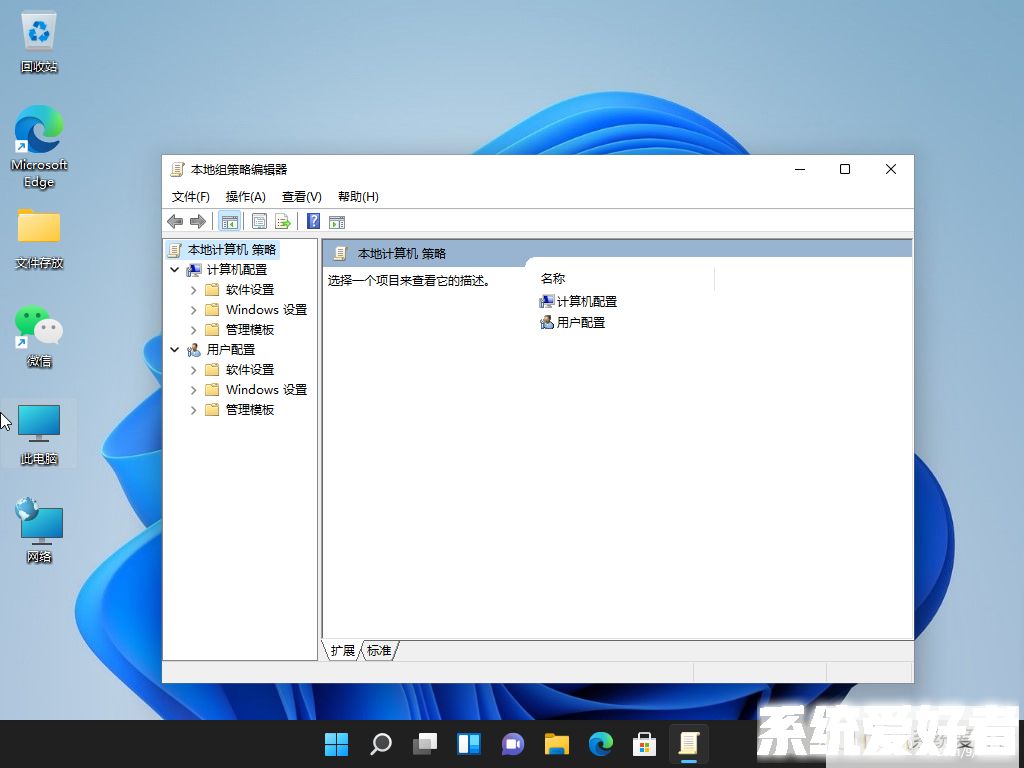Open Microsoft Store from the taskbar
This screenshot has width=1024, height=768.
click(644, 744)
